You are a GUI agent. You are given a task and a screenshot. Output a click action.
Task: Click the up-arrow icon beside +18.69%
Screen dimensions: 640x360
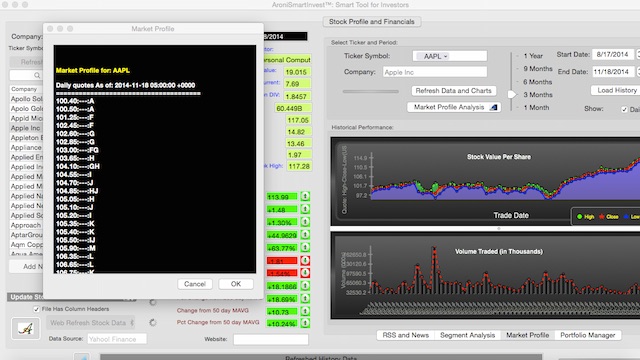click(x=305, y=299)
